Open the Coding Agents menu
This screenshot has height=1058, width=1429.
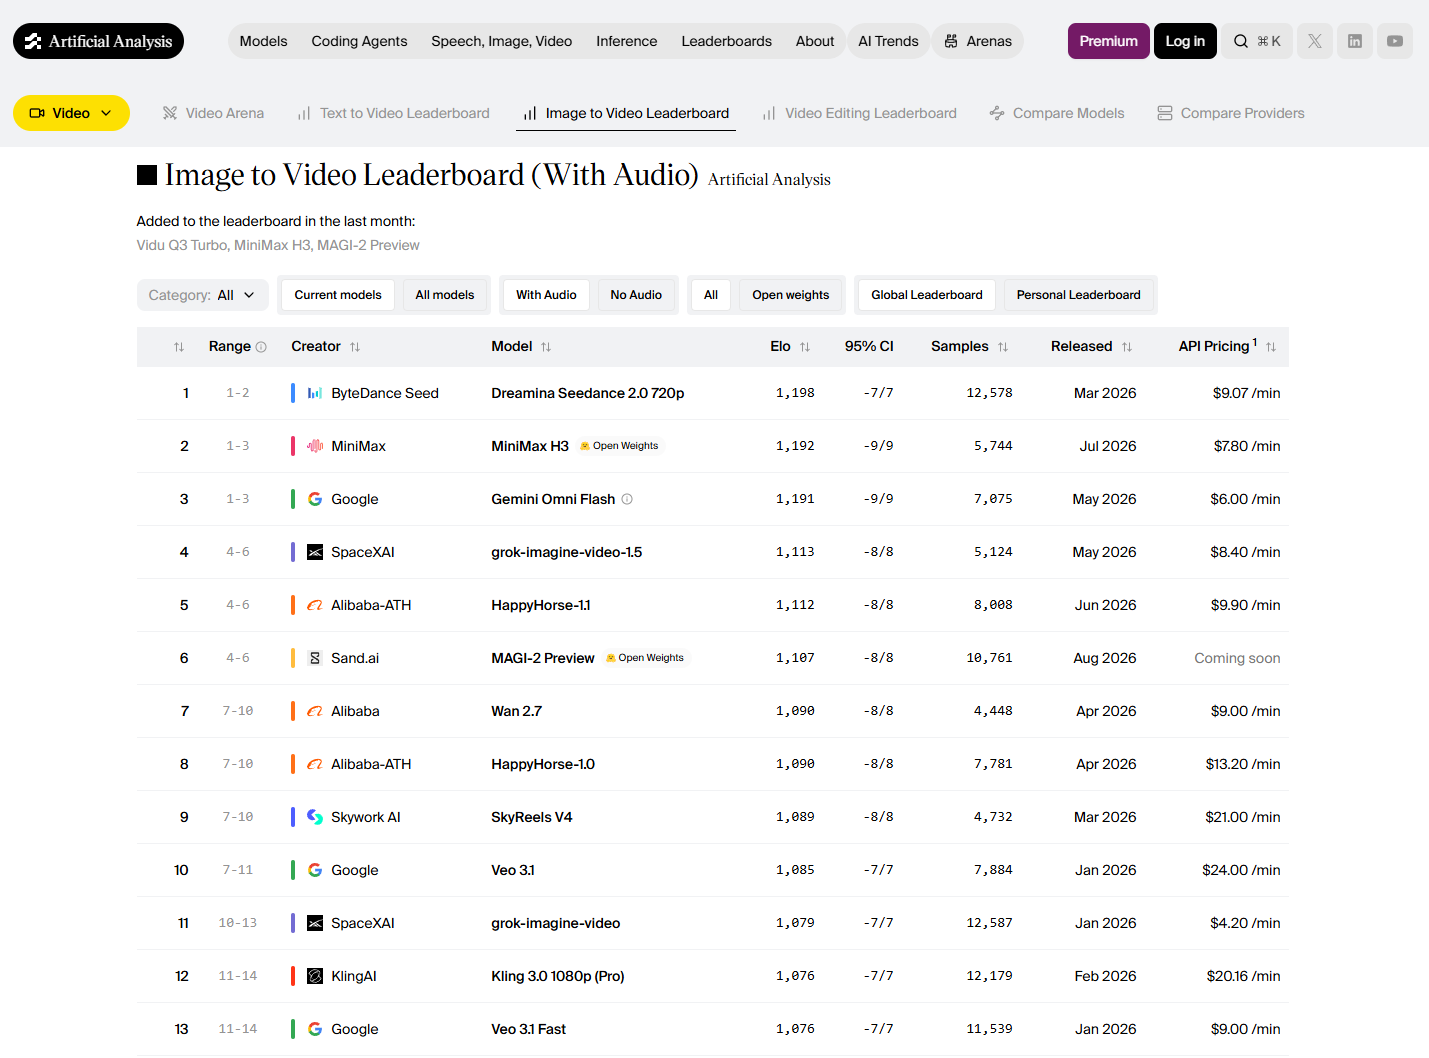tap(359, 41)
